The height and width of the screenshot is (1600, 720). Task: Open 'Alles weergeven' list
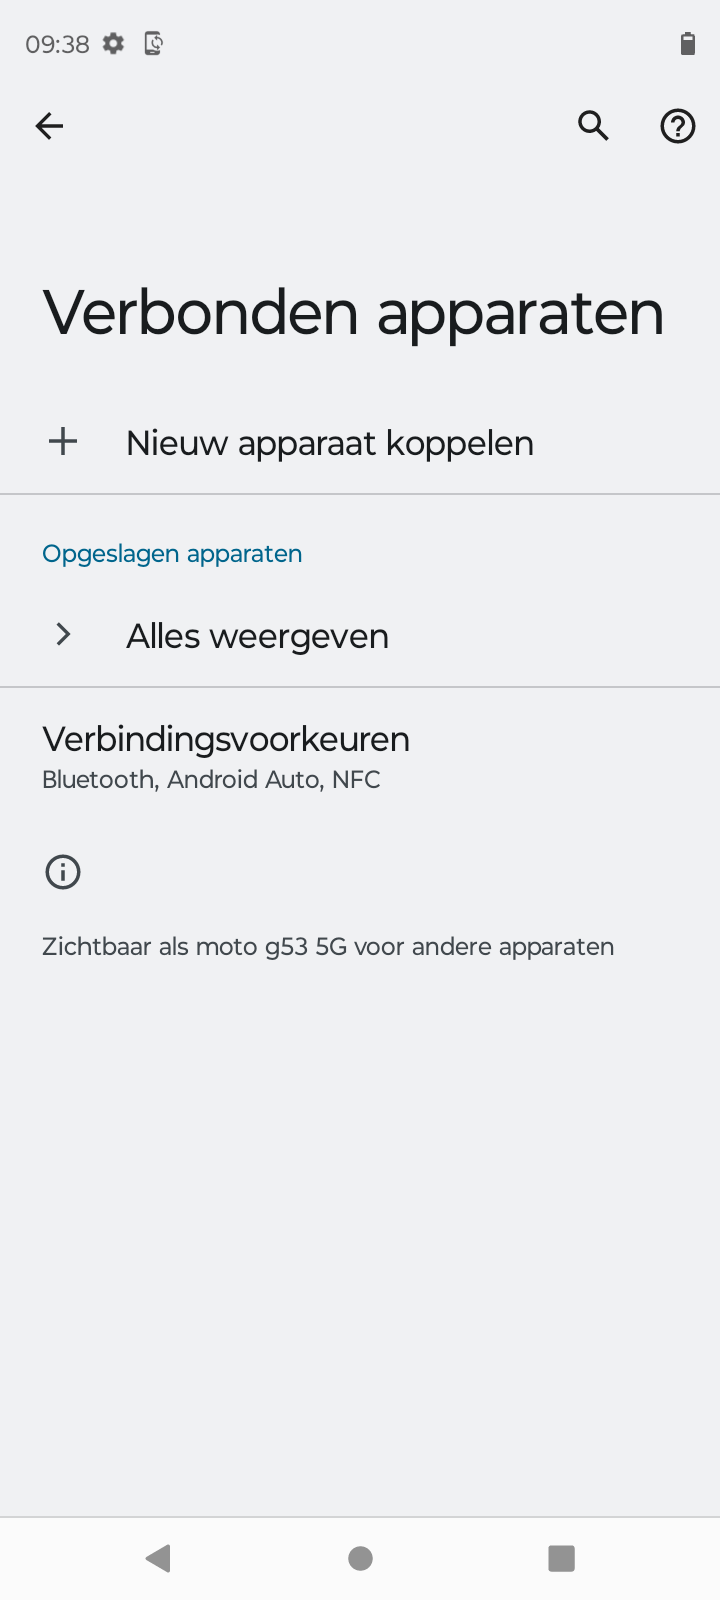(360, 636)
